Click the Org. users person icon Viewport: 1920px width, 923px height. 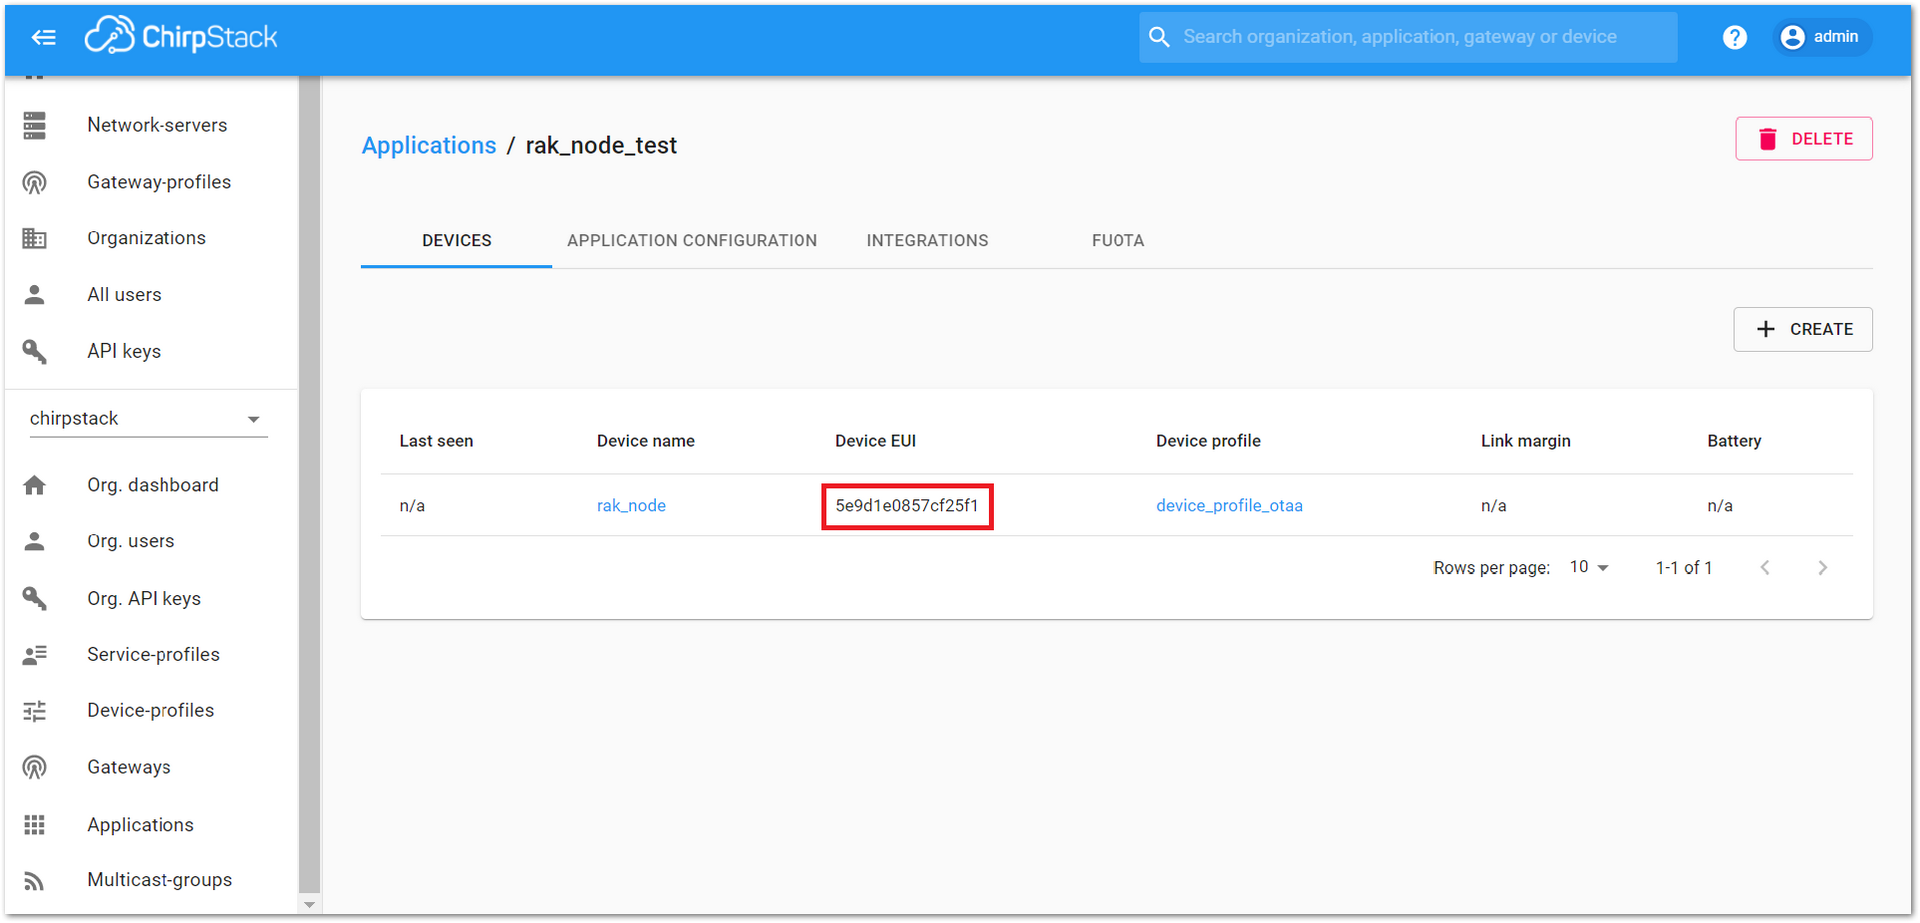click(x=35, y=541)
